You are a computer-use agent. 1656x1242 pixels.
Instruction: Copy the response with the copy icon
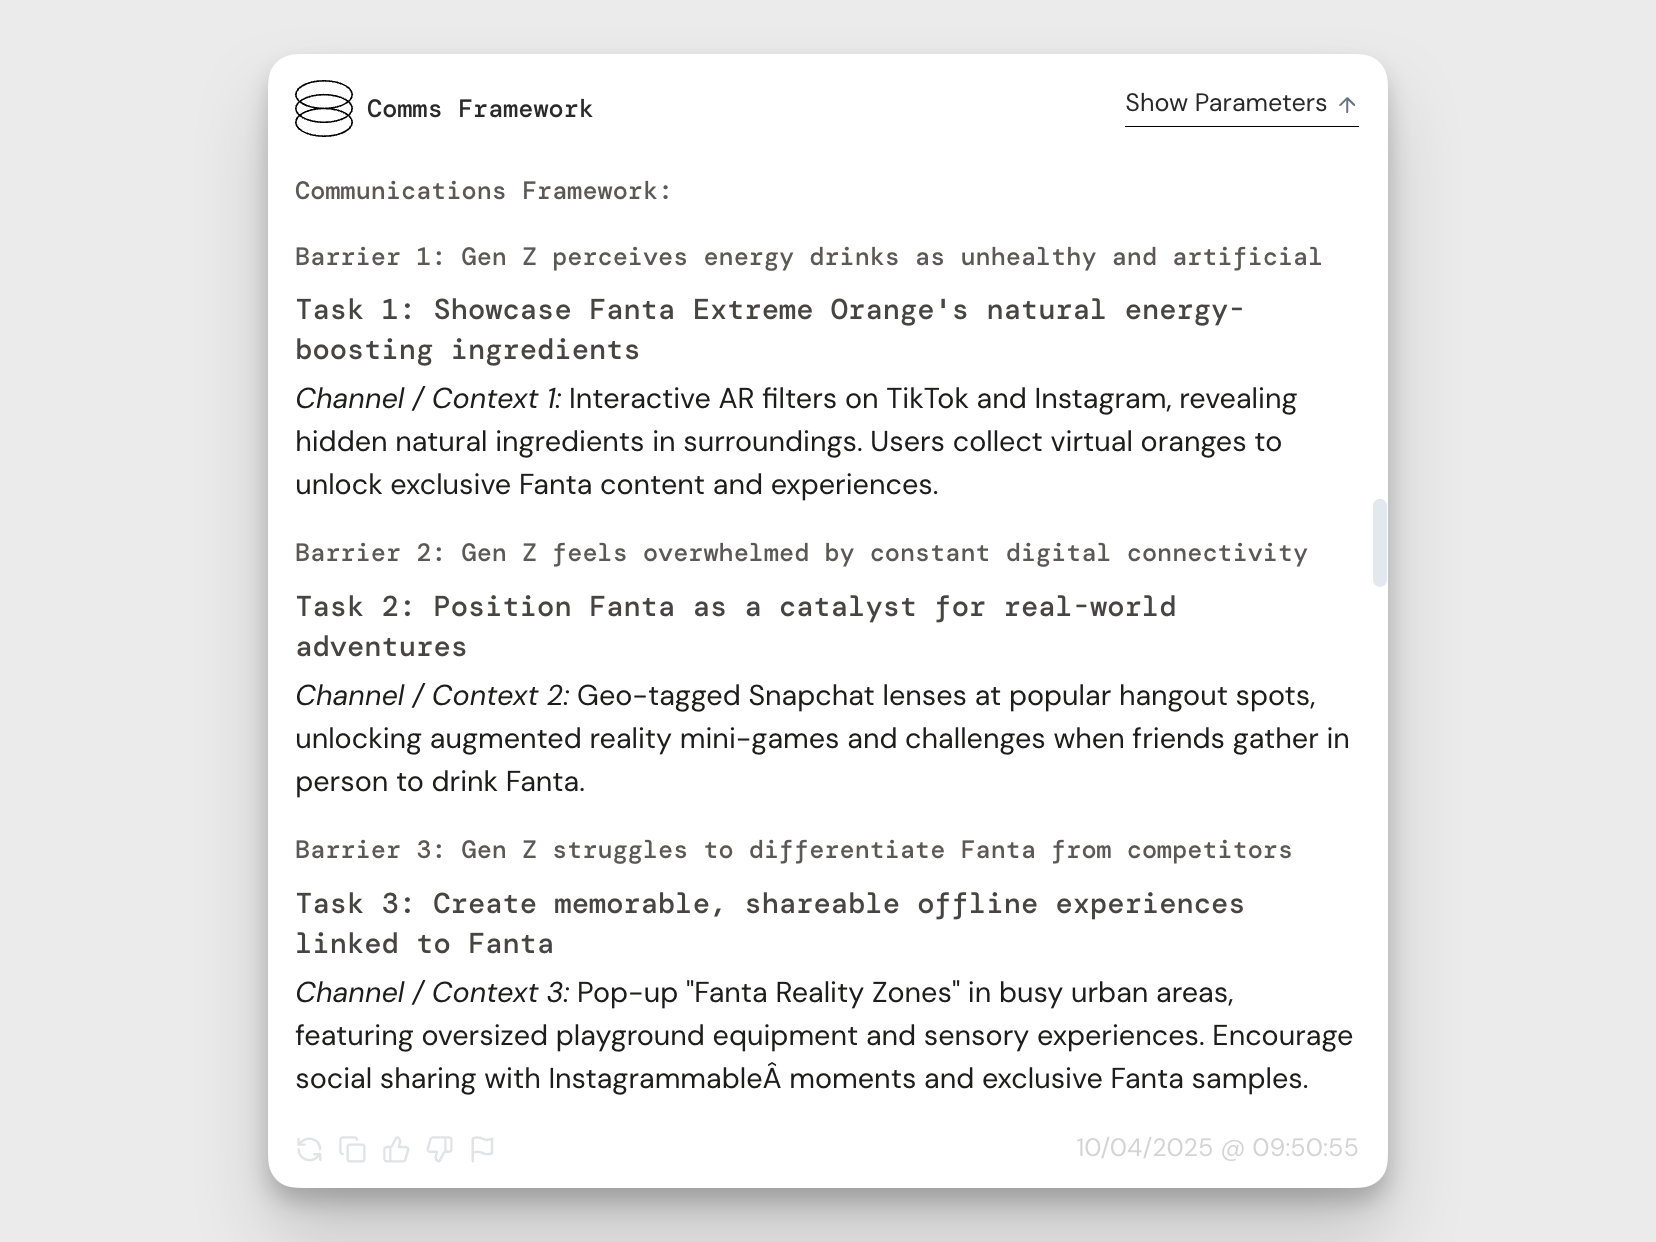(x=353, y=1149)
